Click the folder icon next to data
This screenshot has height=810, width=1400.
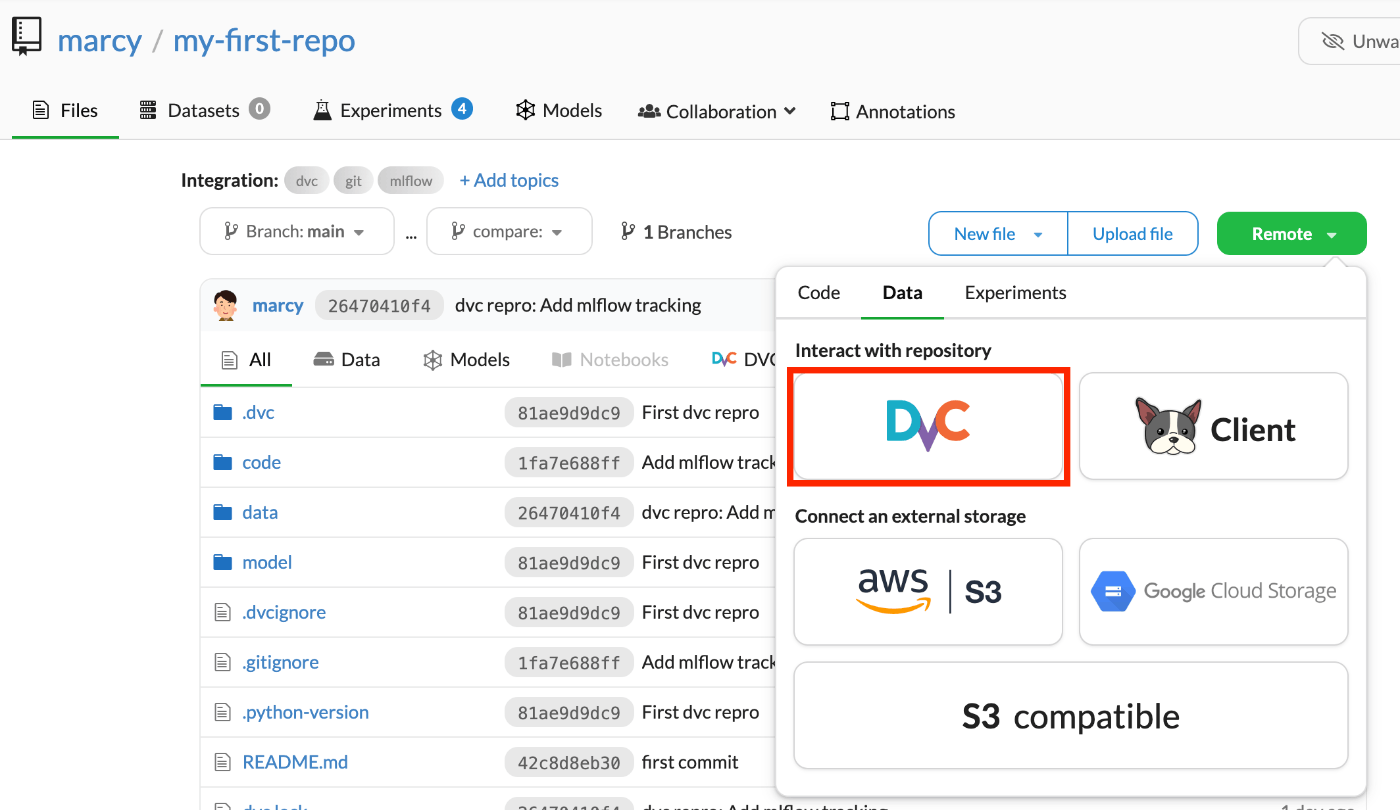pyautogui.click(x=222, y=512)
